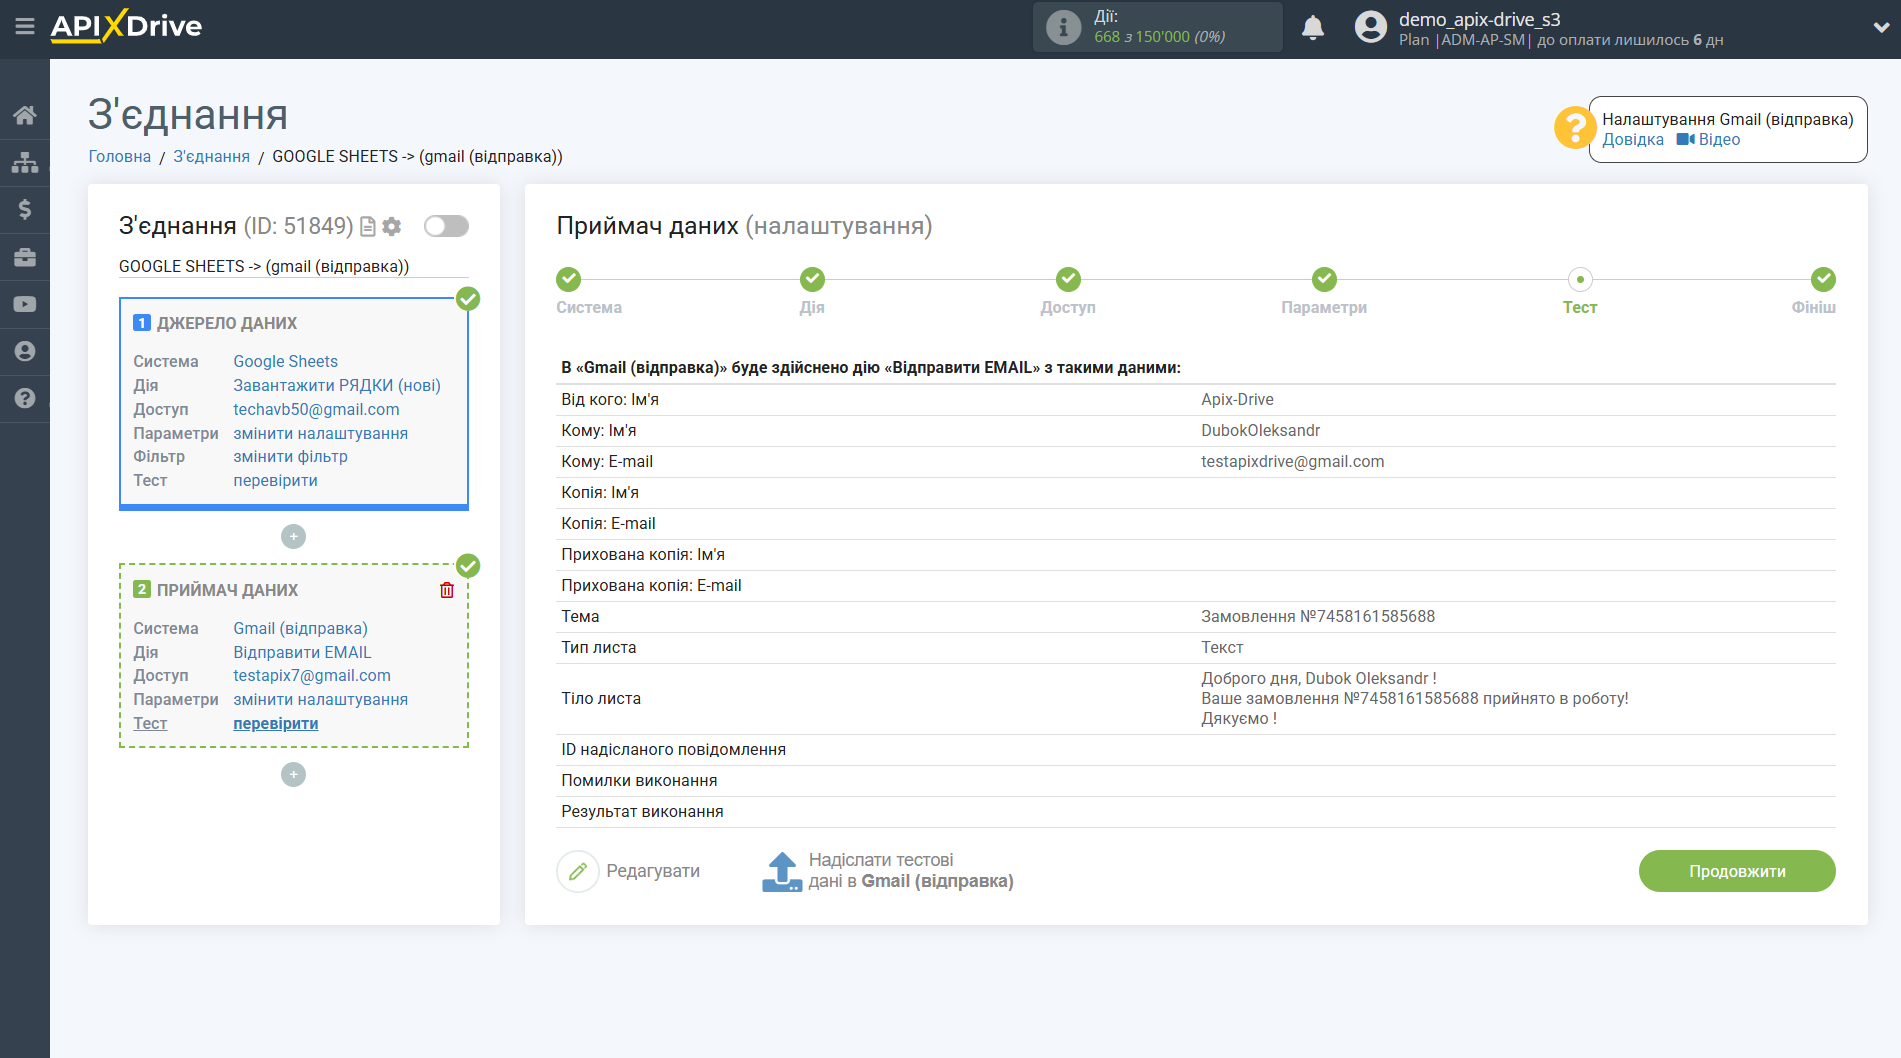Go to the Фініш step

tap(1823, 280)
